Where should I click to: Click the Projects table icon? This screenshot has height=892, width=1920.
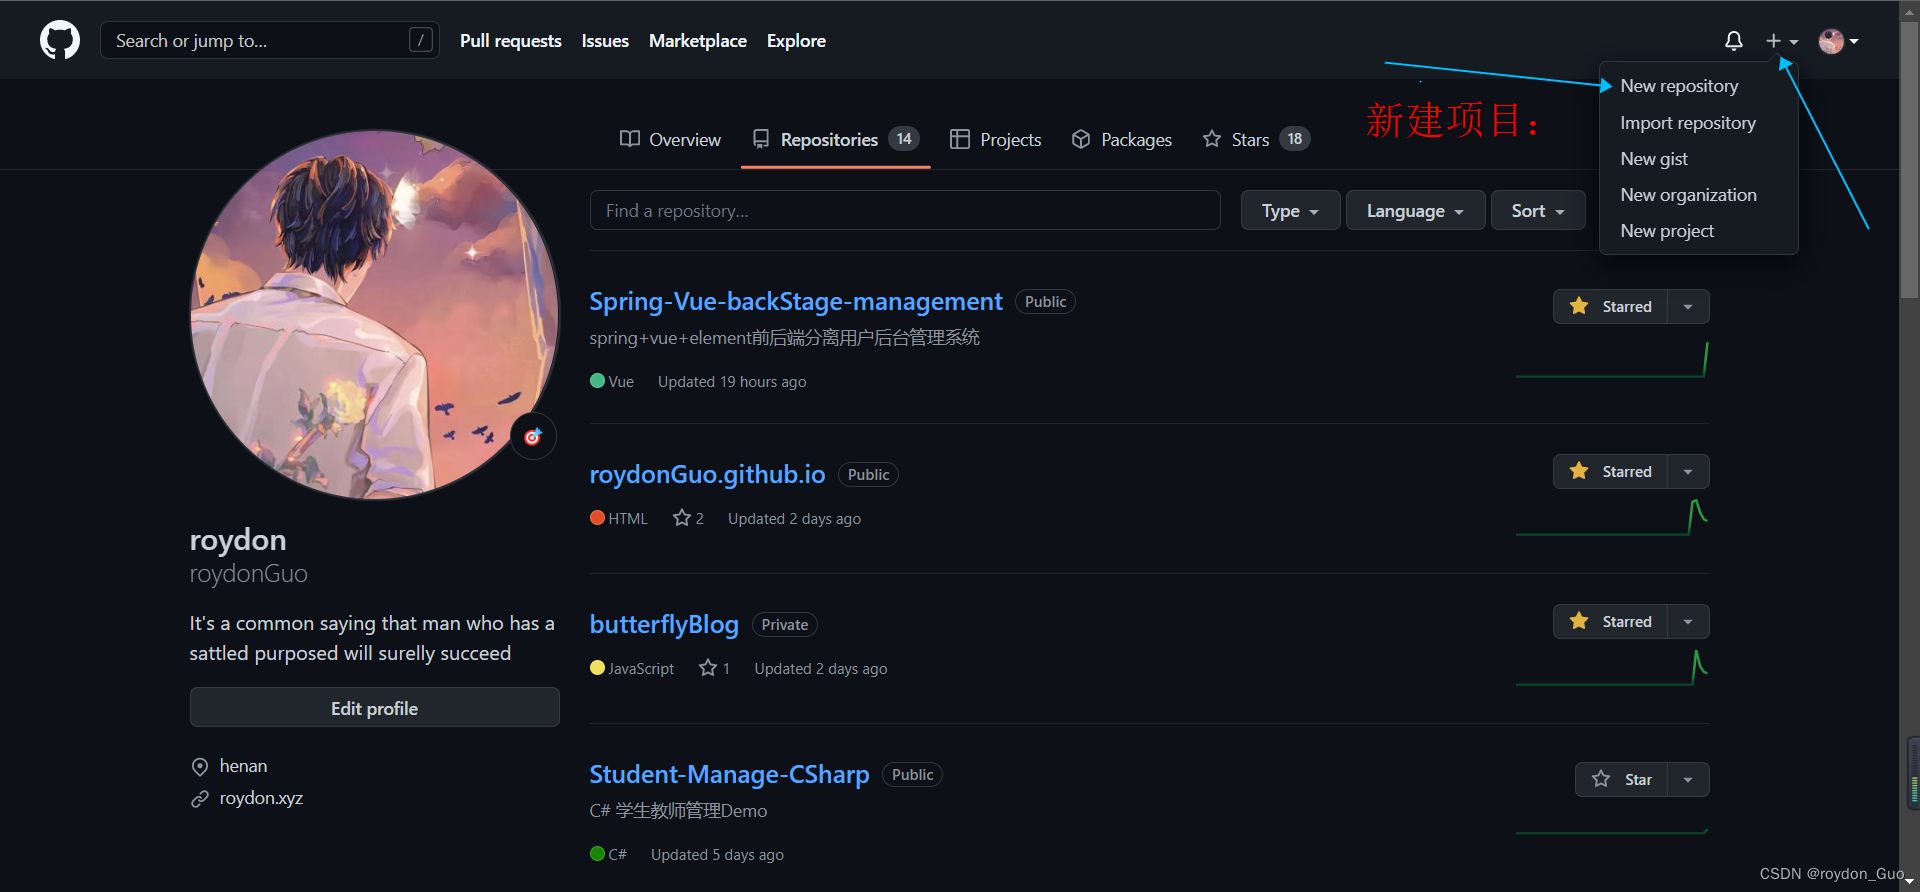click(960, 139)
